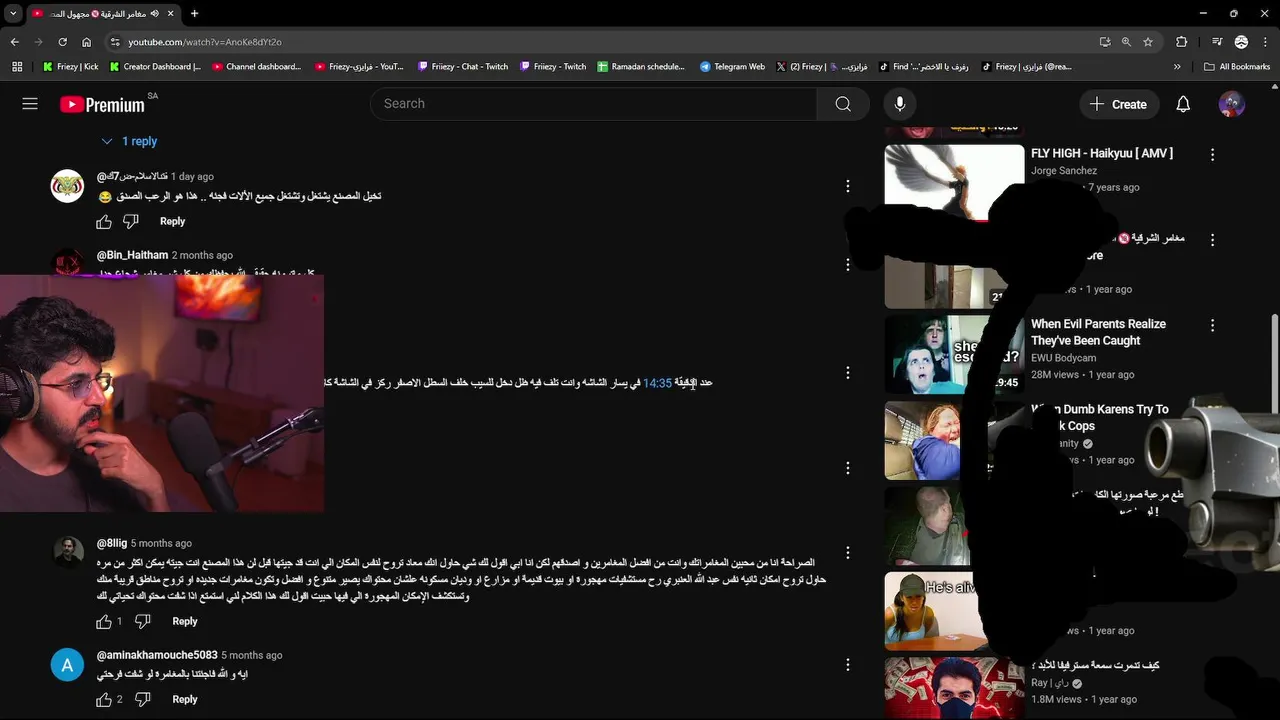The image size is (1280, 720).
Task: Open the 'Friiiezy - Chat - Twitch' bookmark
Action: (x=462, y=67)
